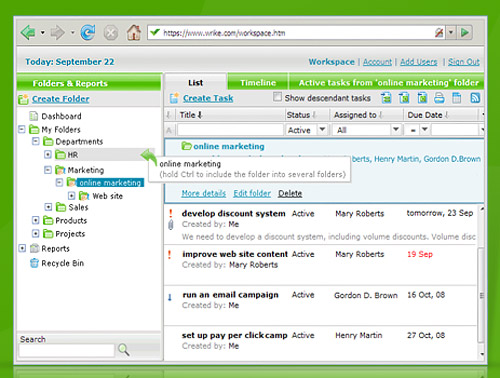Image resolution: width=500 pixels, height=378 pixels.
Task: Sort tasks by Due Date column
Action: pyautogui.click(x=428, y=115)
